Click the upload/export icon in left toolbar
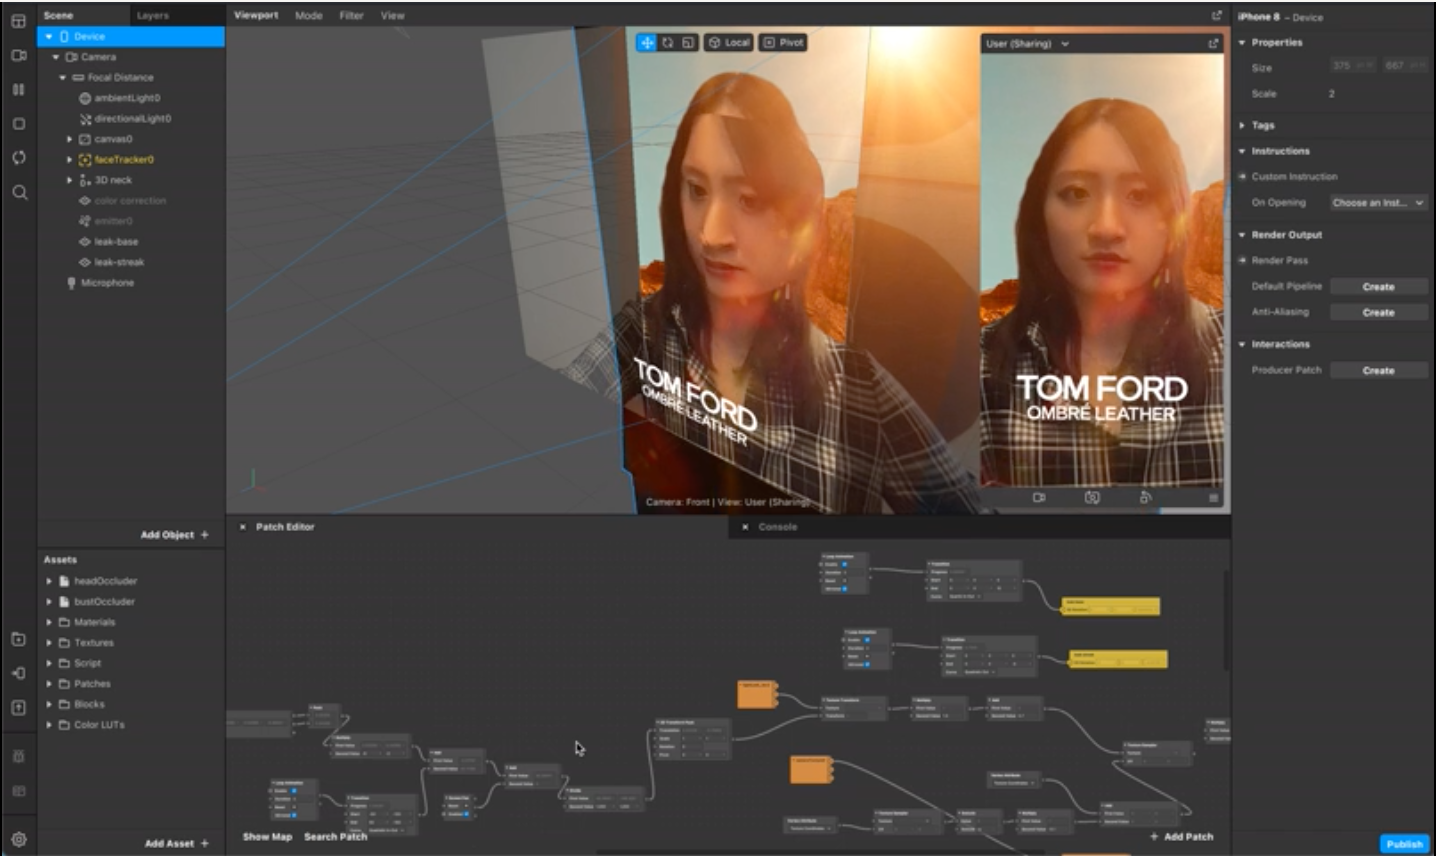The height and width of the screenshot is (856, 1436). [x=18, y=707]
